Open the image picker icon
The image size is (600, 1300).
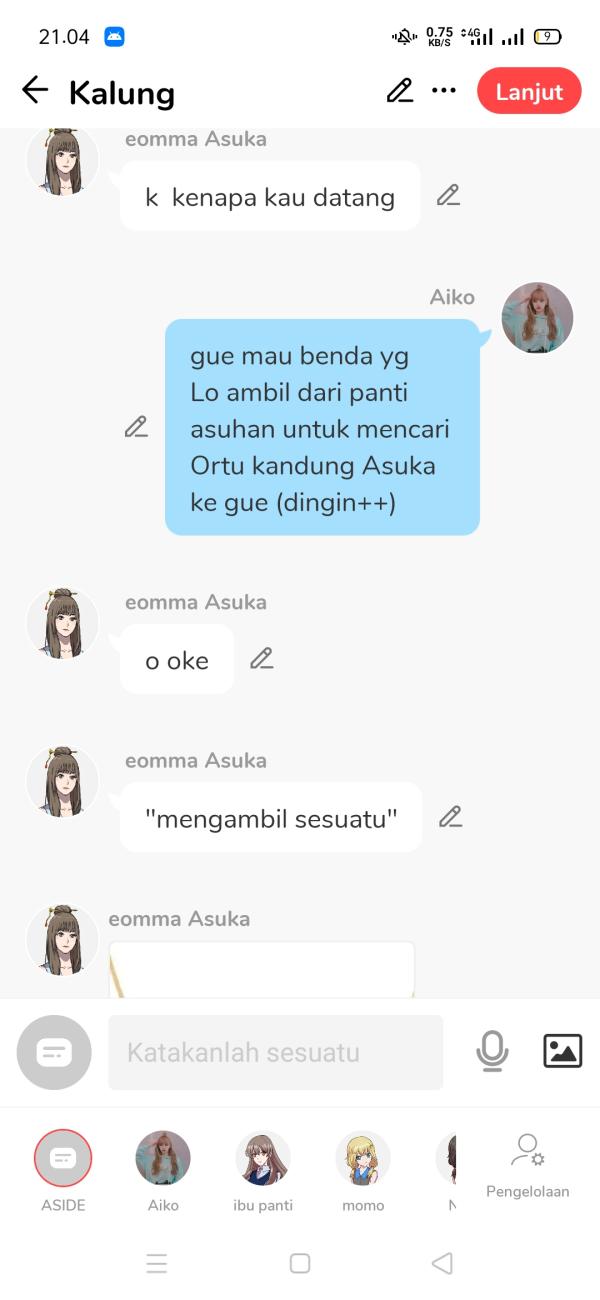[x=562, y=1051]
